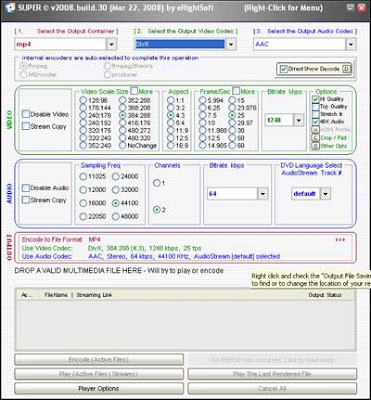Click the SUPER app icon in title bar
The width and height of the screenshot is (371, 400).
tap(9, 8)
